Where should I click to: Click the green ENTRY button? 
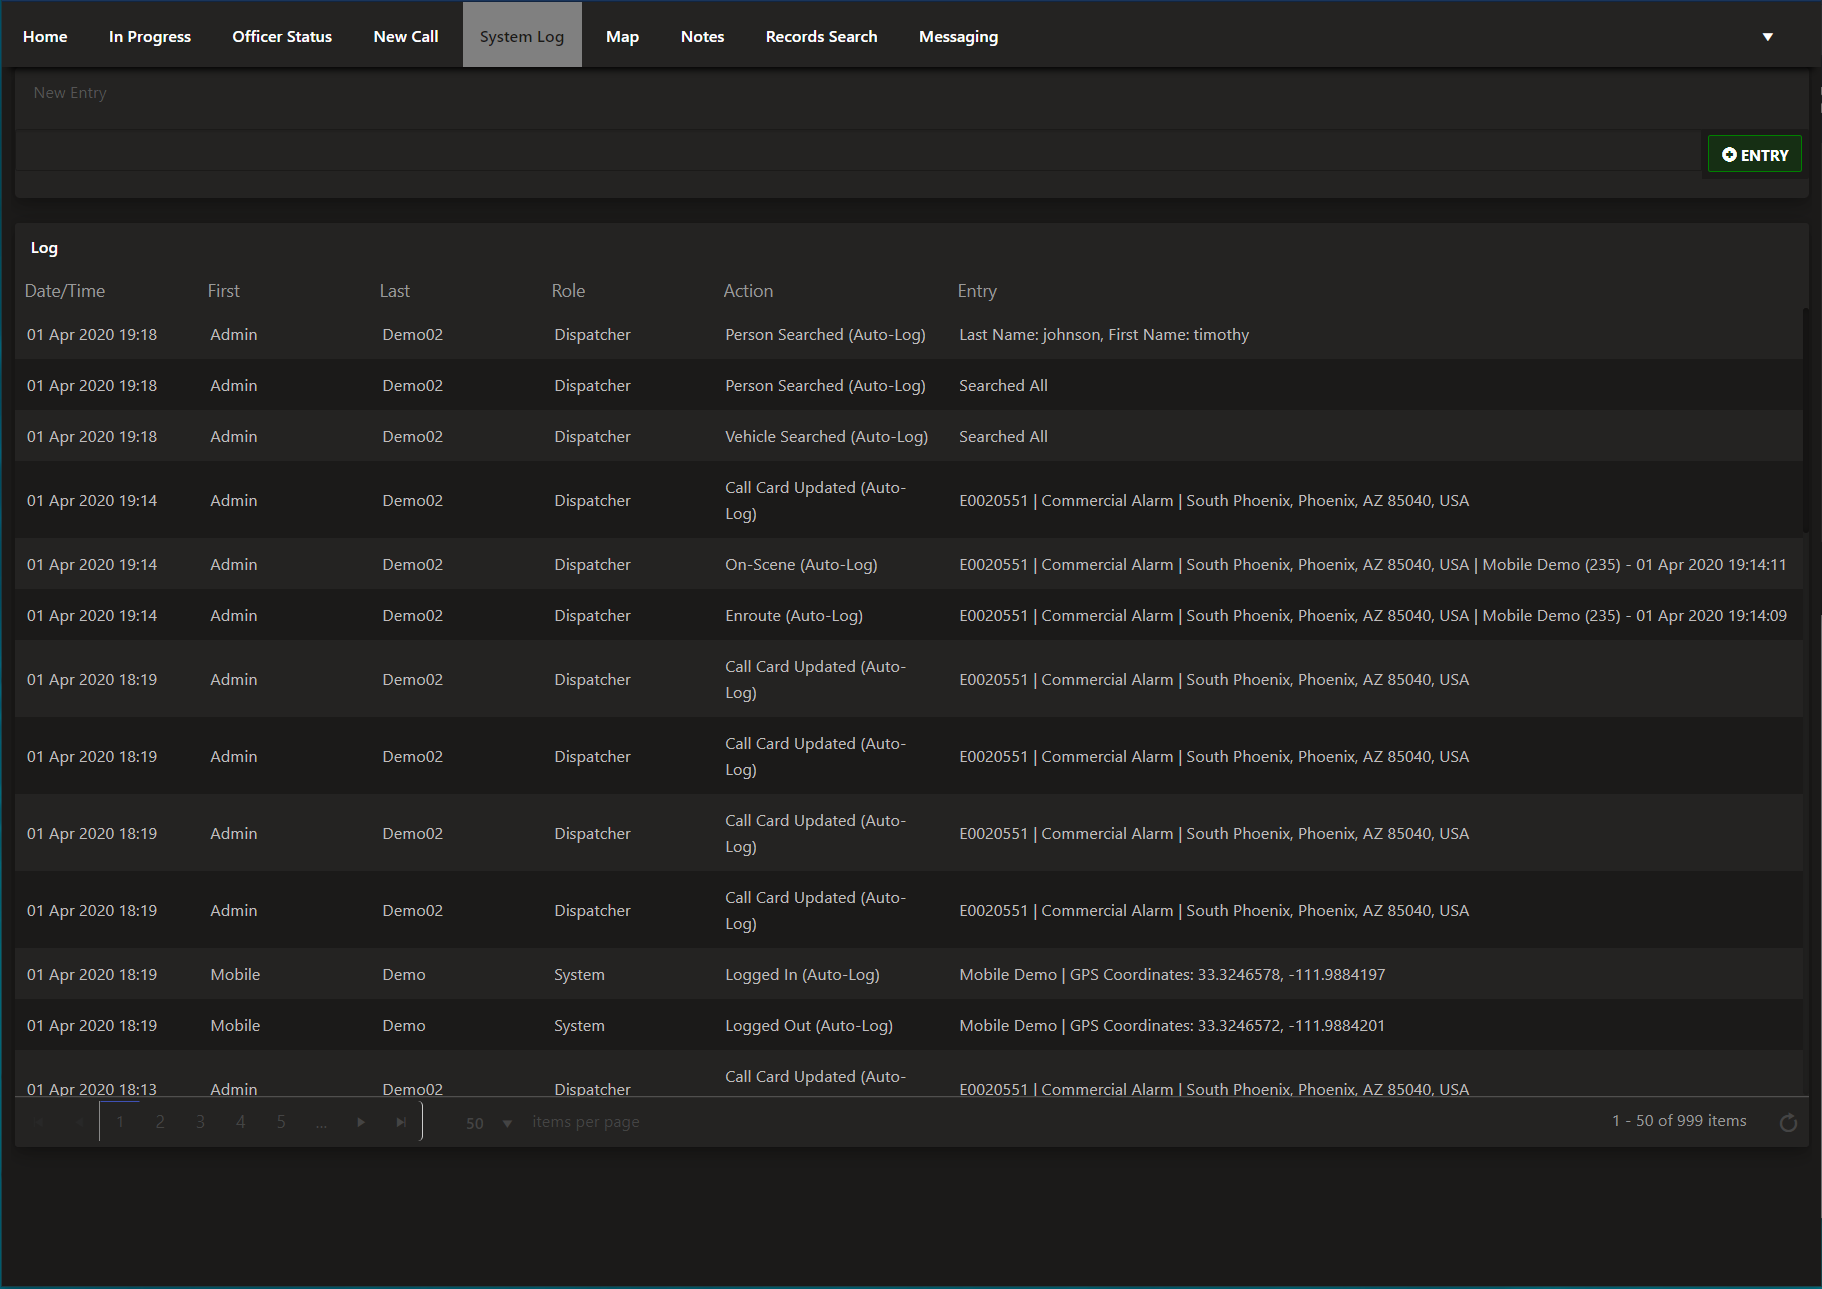click(x=1754, y=155)
